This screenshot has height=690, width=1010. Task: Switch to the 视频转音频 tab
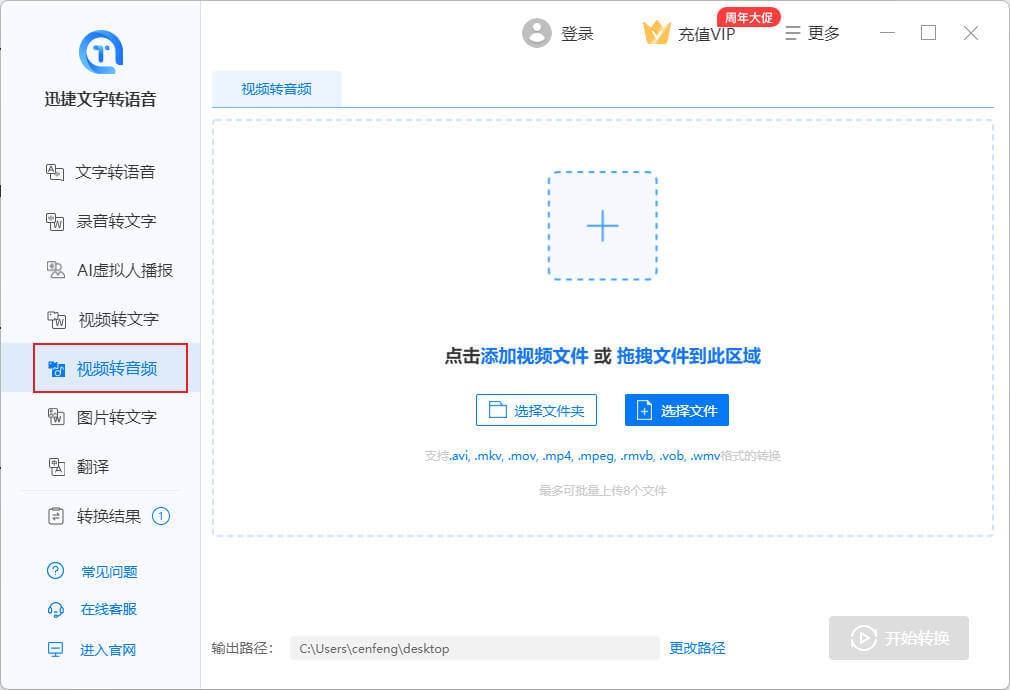point(276,89)
